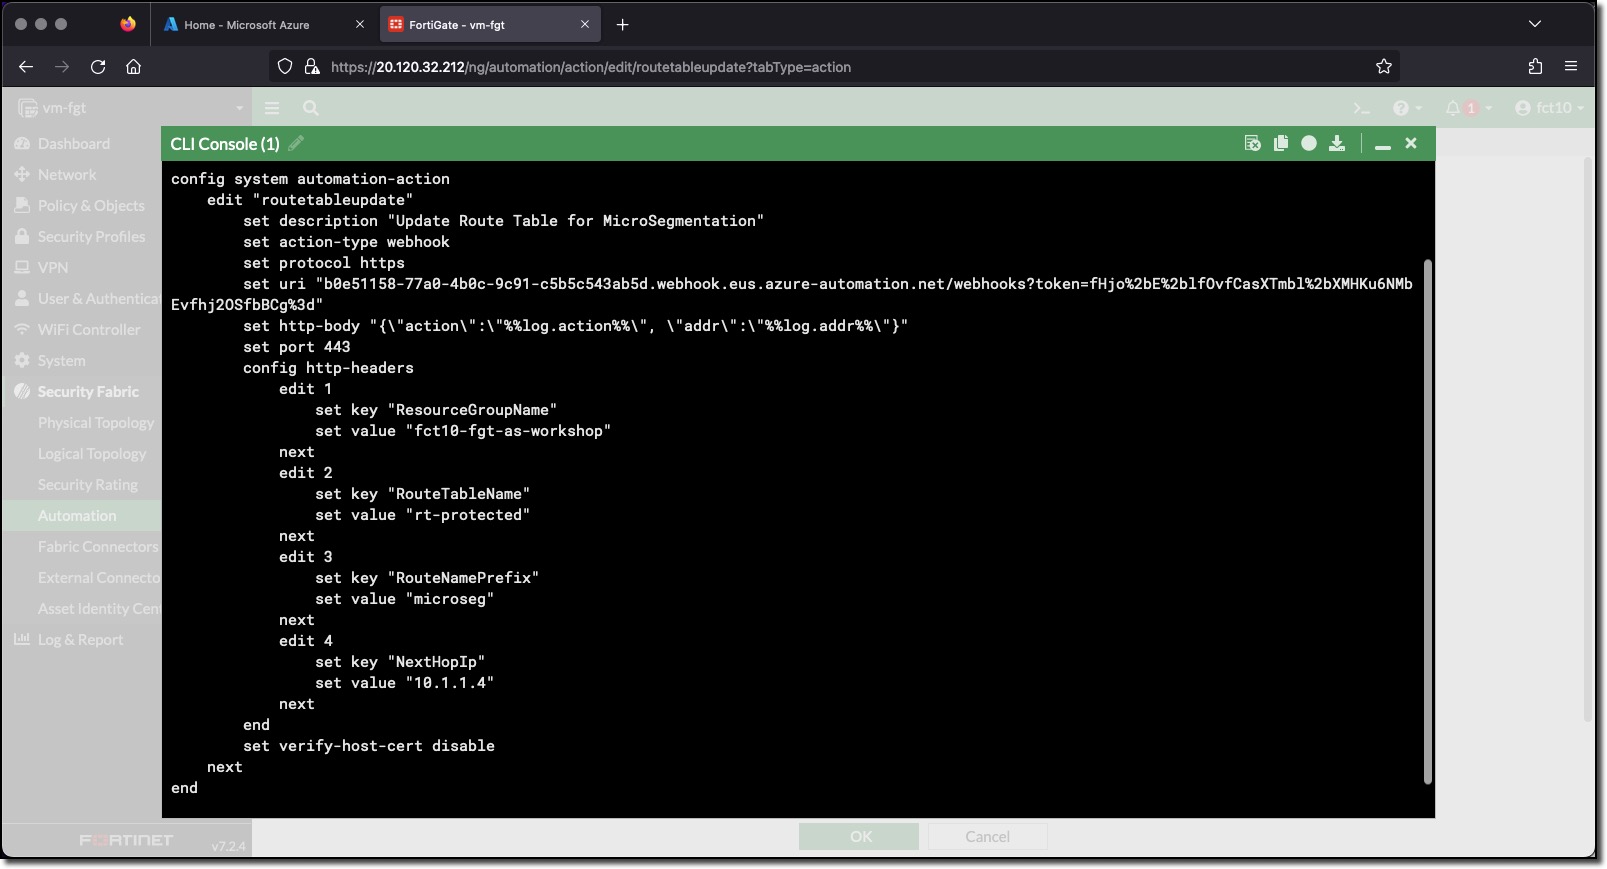
Task: Open the FortiGate help menu
Action: click(1406, 108)
